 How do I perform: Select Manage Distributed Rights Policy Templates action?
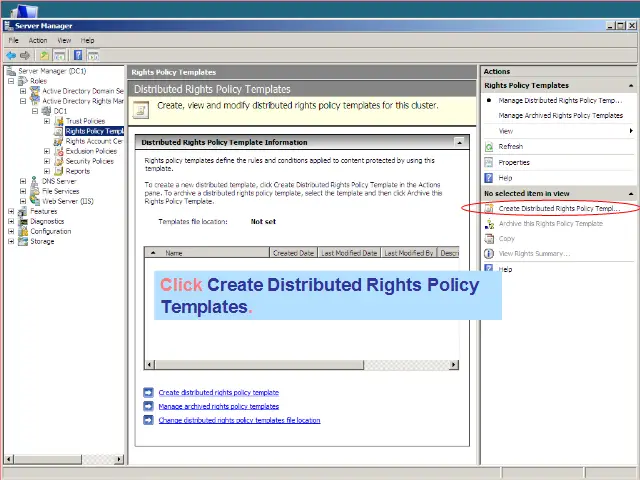560,100
